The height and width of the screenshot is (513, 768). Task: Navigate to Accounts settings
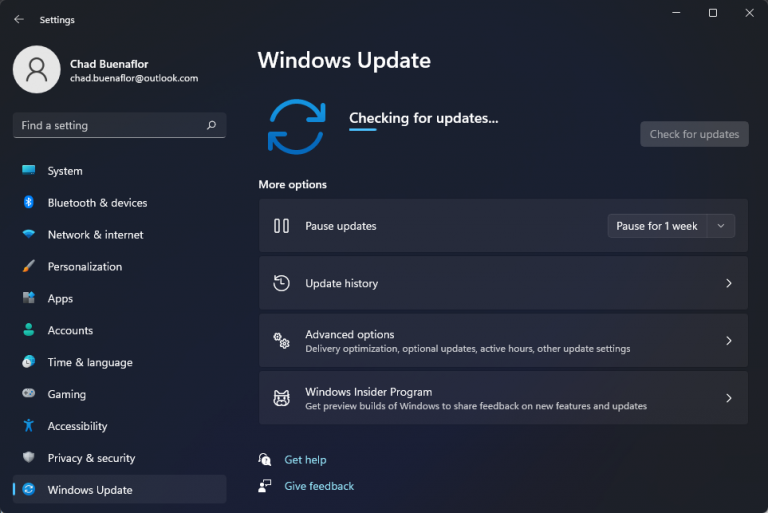pyautogui.click(x=120, y=330)
